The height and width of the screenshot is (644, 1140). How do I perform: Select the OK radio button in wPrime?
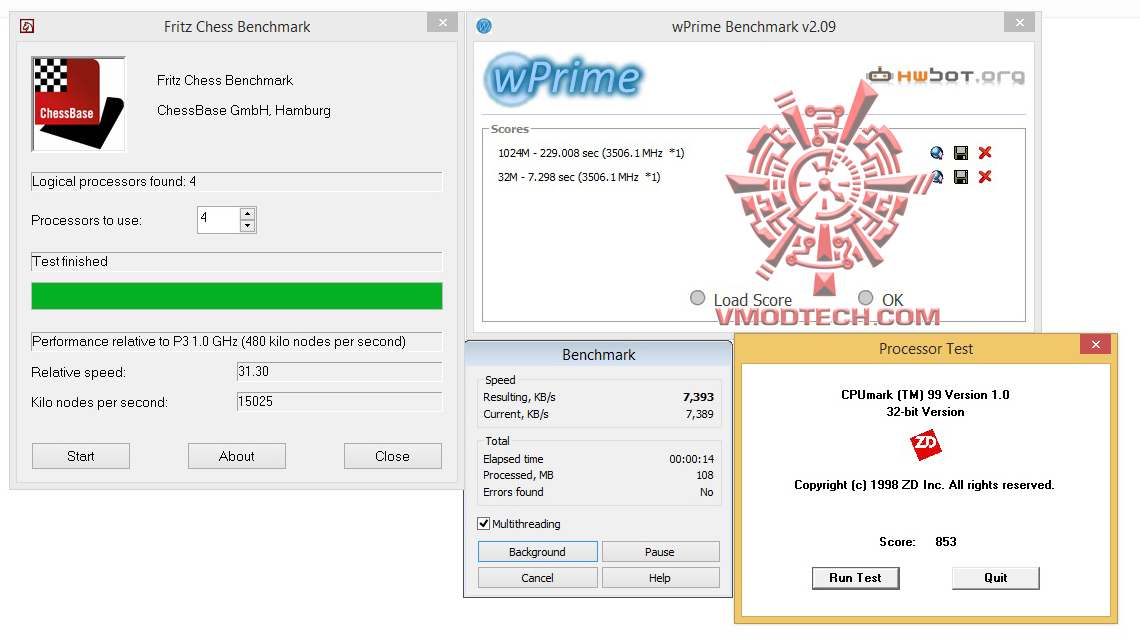click(865, 298)
